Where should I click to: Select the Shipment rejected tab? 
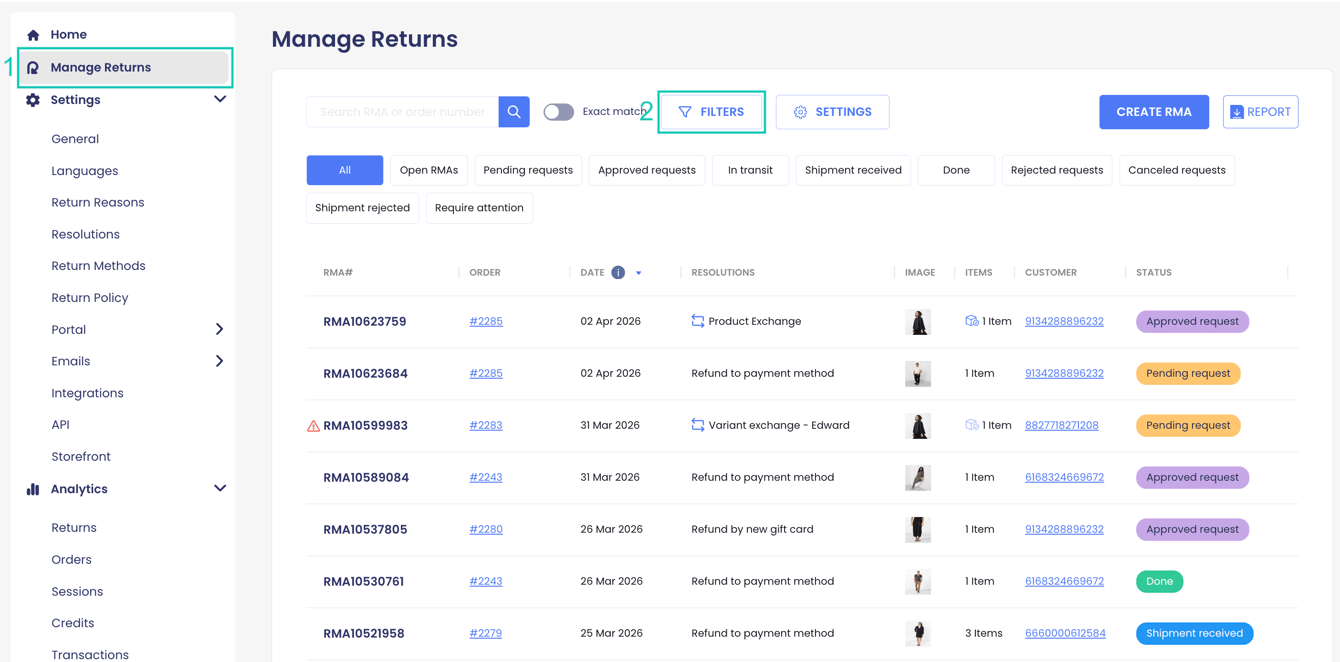click(x=362, y=208)
